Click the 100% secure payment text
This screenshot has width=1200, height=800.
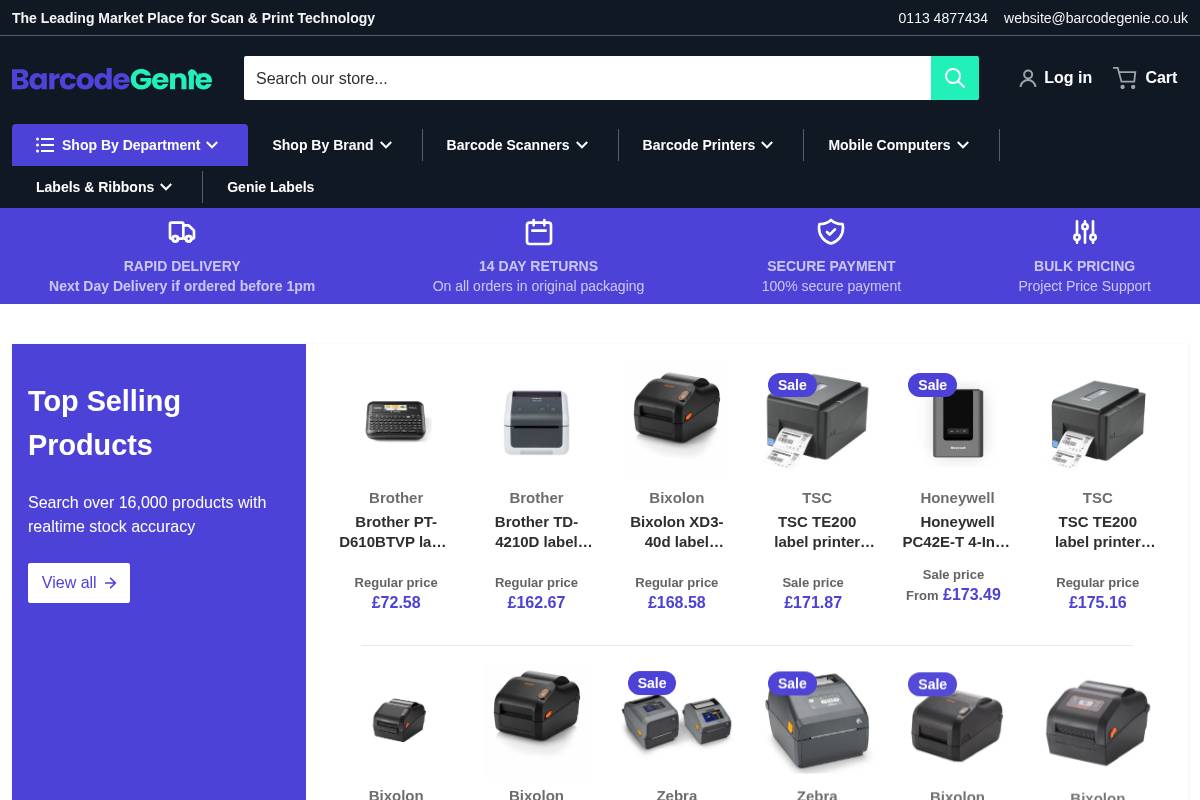coord(831,286)
